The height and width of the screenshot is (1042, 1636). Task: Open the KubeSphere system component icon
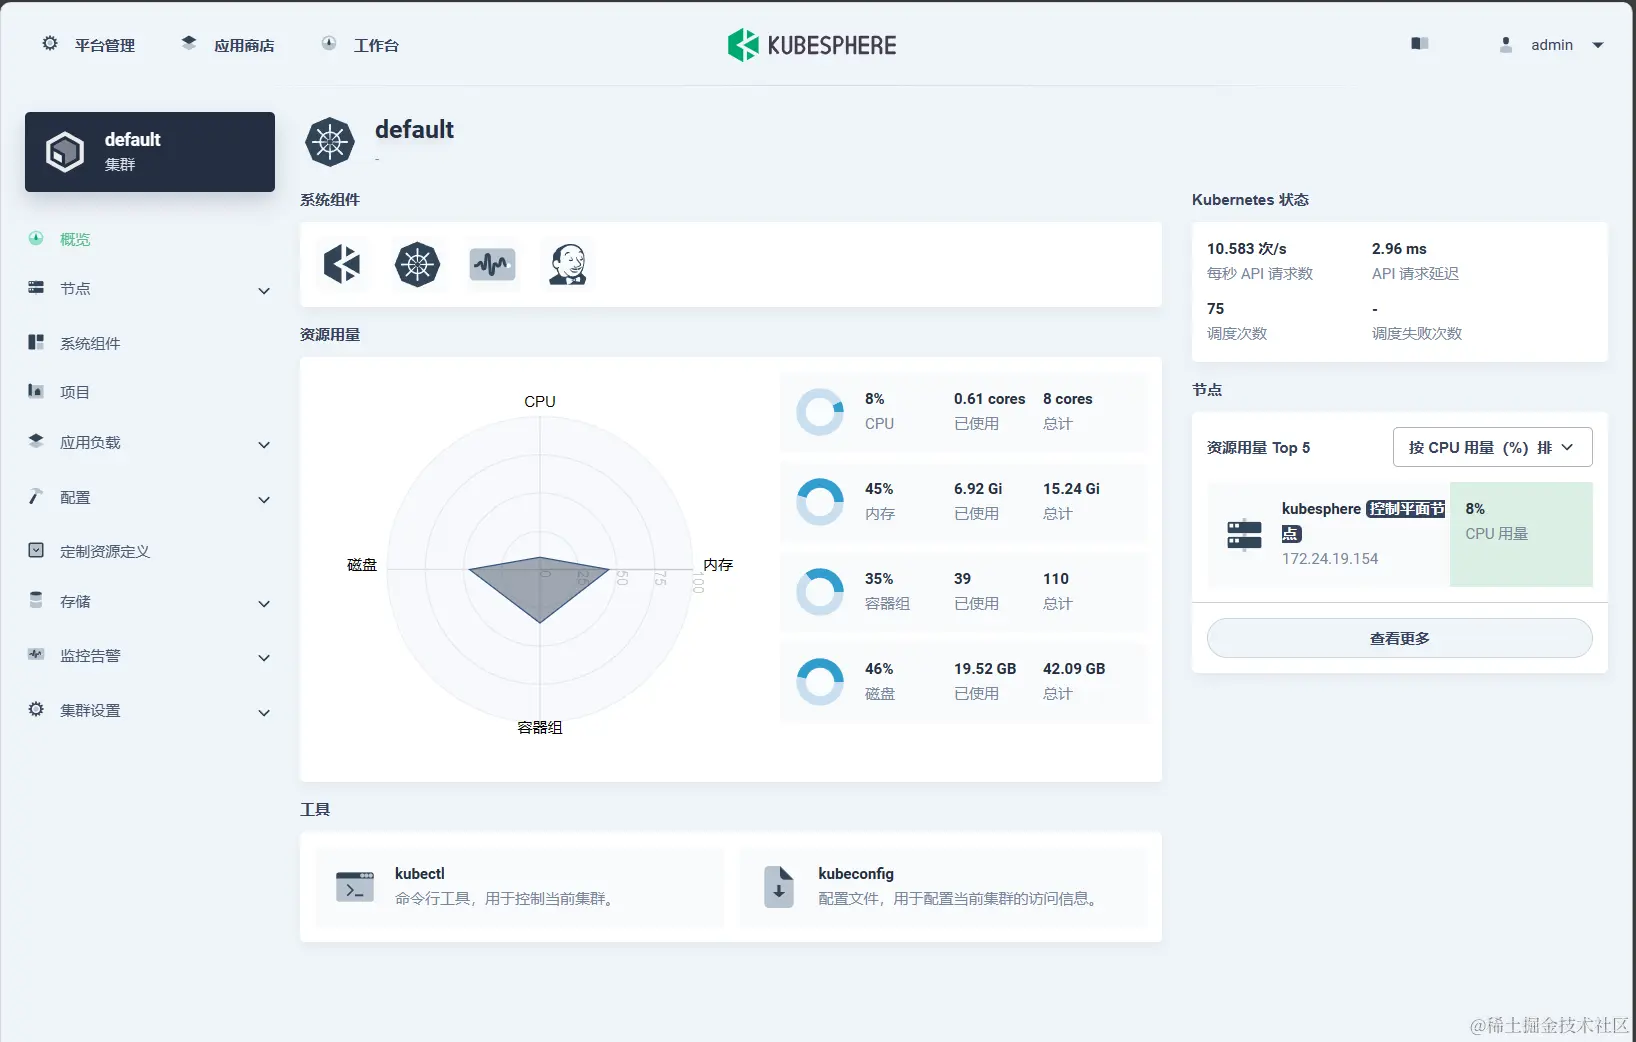click(342, 265)
